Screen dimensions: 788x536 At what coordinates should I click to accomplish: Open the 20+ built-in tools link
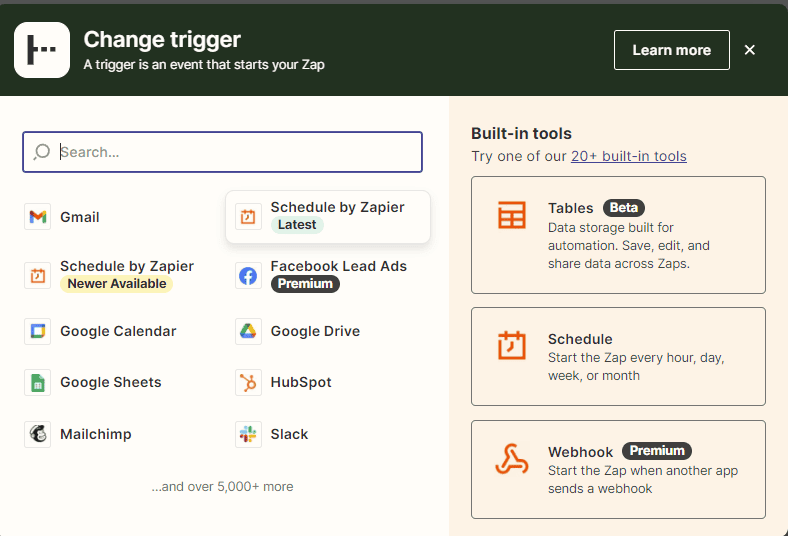(x=629, y=156)
